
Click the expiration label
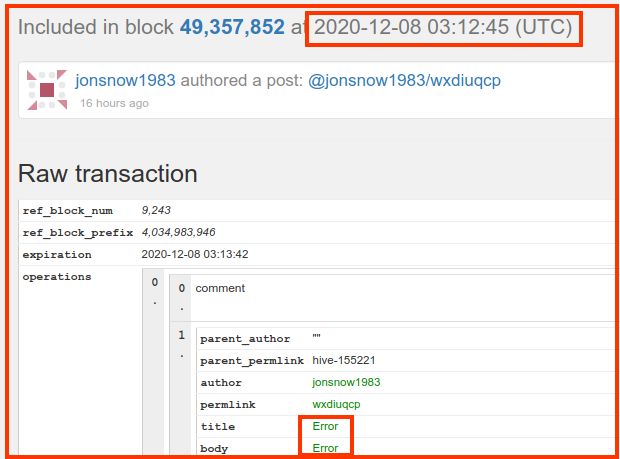[57, 255]
